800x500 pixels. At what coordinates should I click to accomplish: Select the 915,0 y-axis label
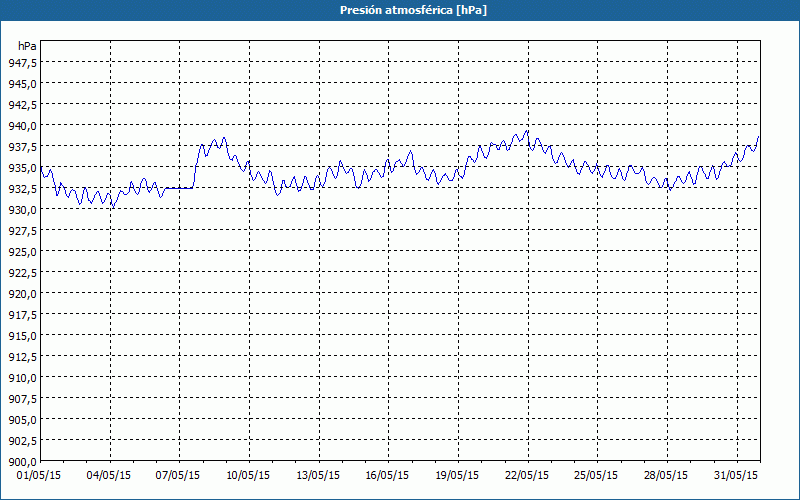pos(22,335)
